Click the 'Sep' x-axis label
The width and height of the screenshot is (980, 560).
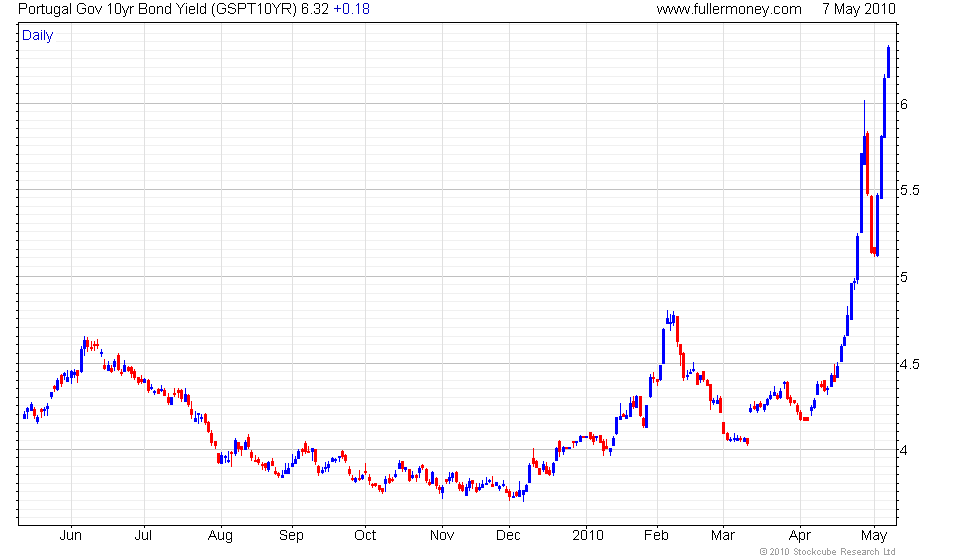coord(291,536)
